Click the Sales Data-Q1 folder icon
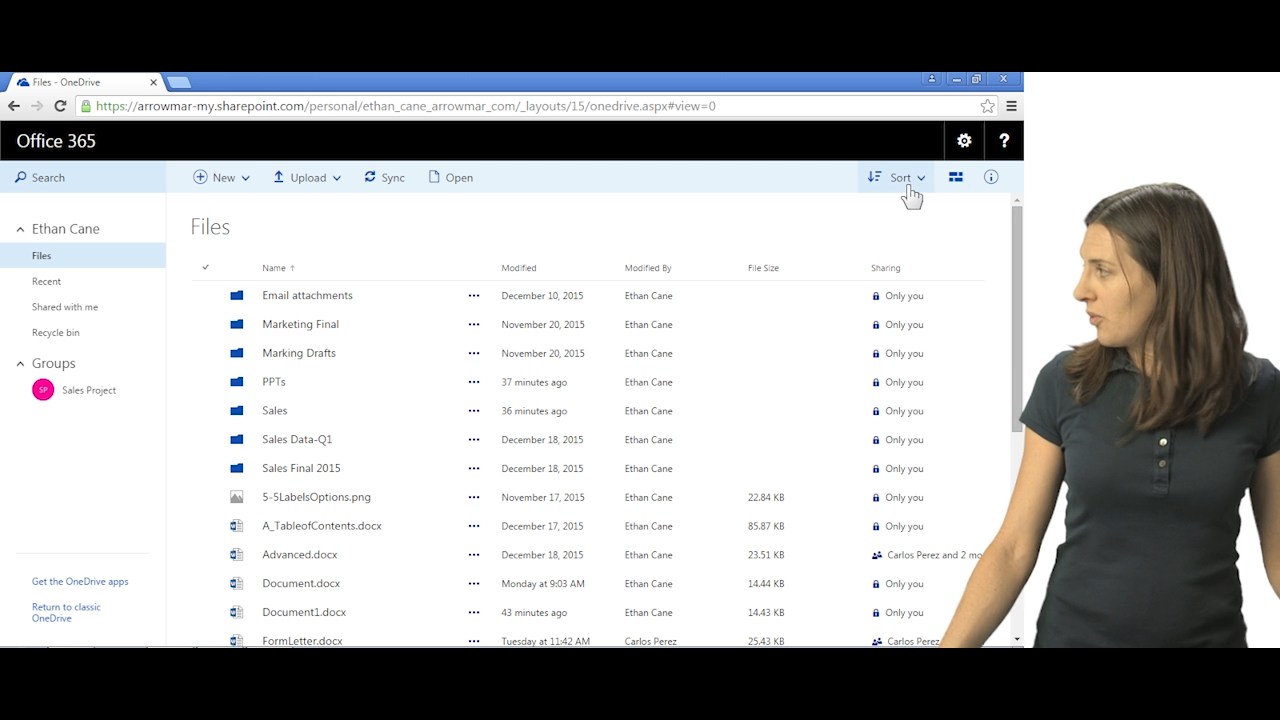This screenshot has height=720, width=1280. click(237, 439)
